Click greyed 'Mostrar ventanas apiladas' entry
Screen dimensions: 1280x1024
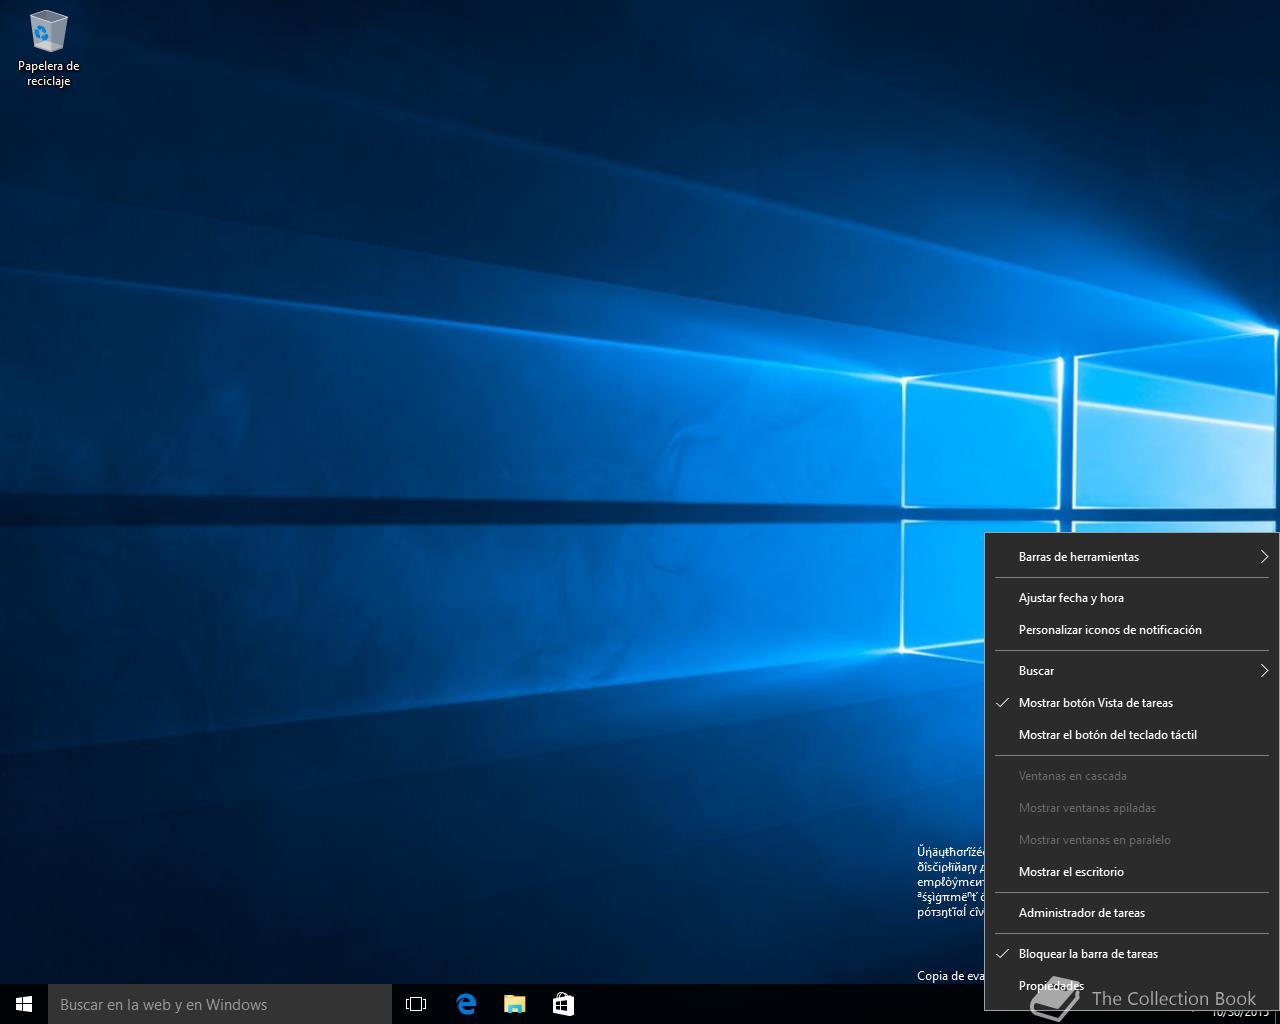pos(1131,808)
